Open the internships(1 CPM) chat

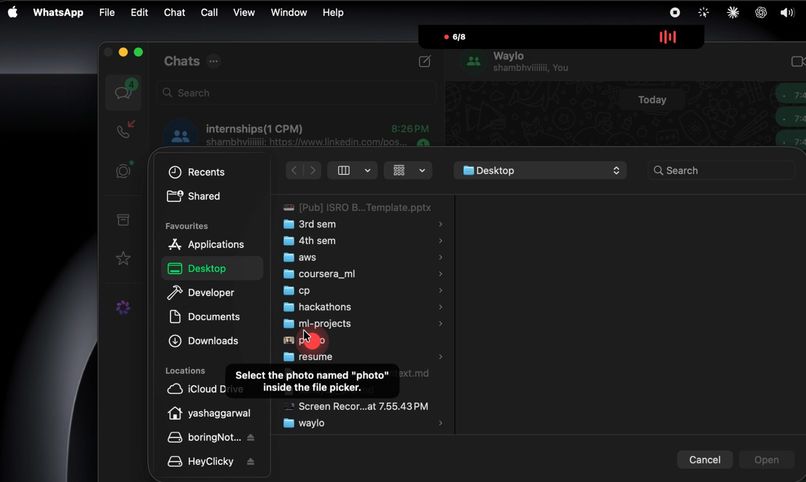click(x=296, y=134)
